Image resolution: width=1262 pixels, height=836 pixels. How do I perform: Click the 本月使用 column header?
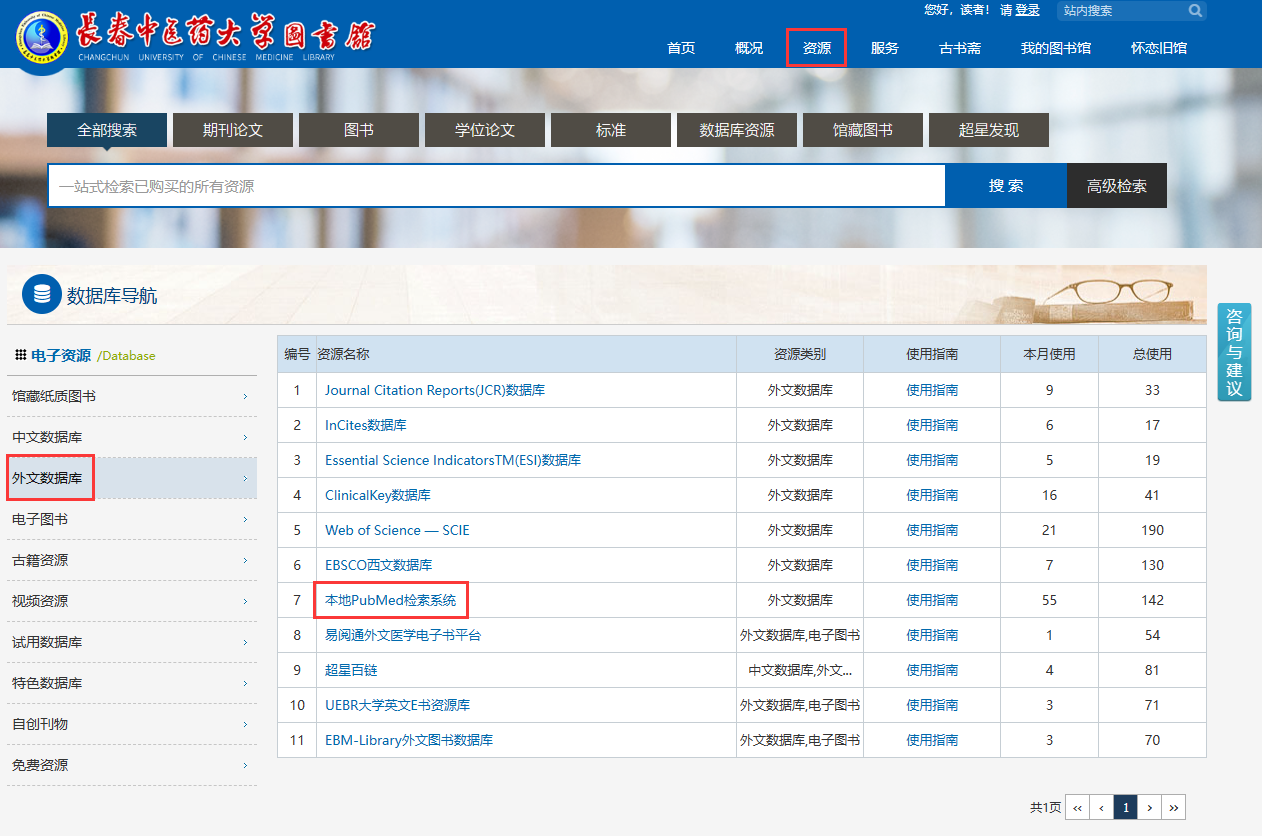[x=1049, y=354]
